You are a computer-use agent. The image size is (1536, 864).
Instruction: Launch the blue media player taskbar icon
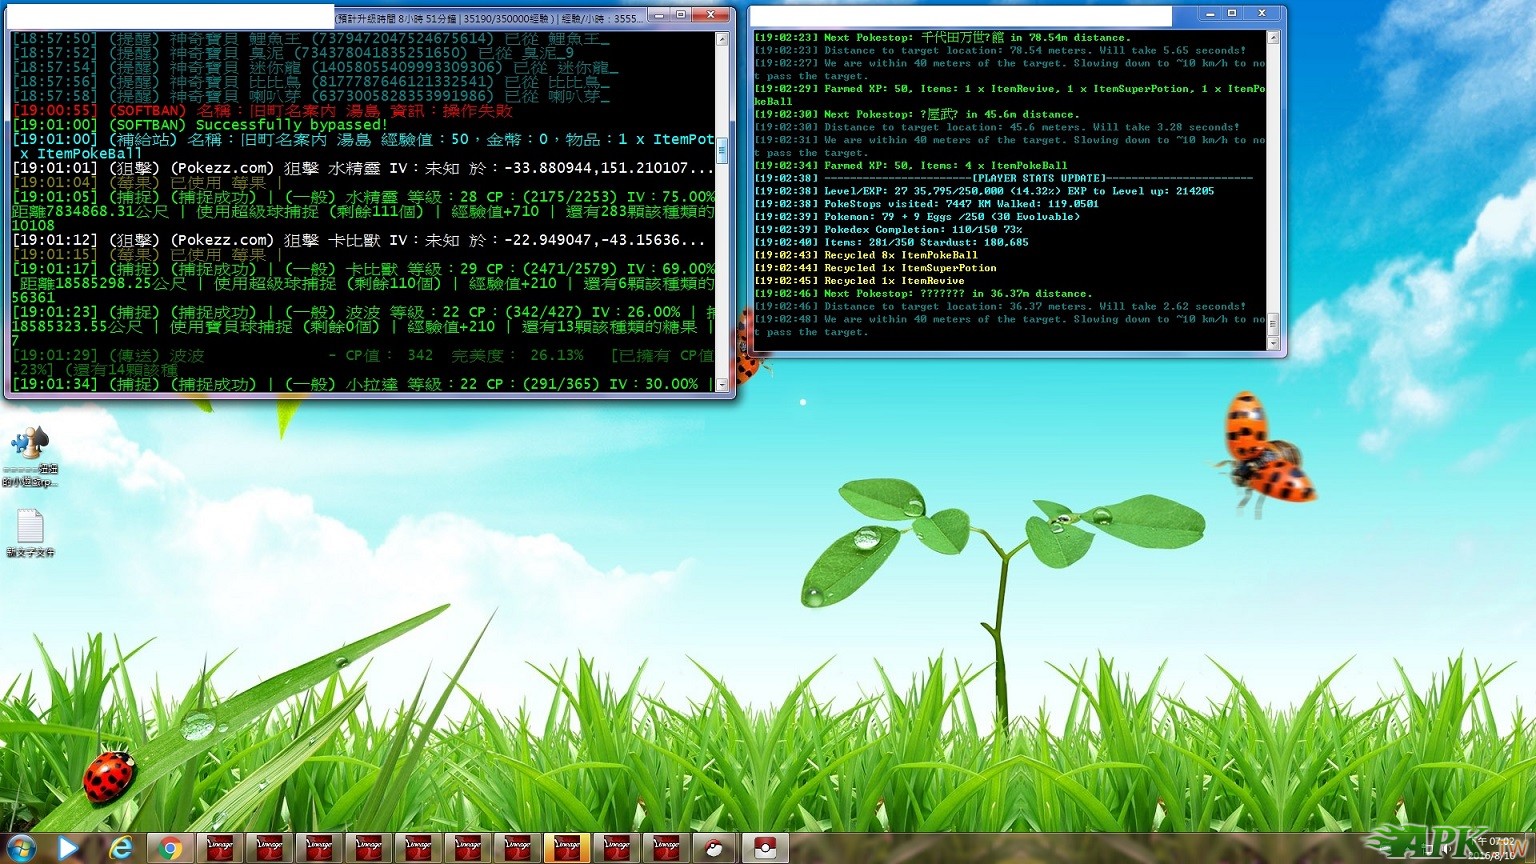pyautogui.click(x=68, y=848)
